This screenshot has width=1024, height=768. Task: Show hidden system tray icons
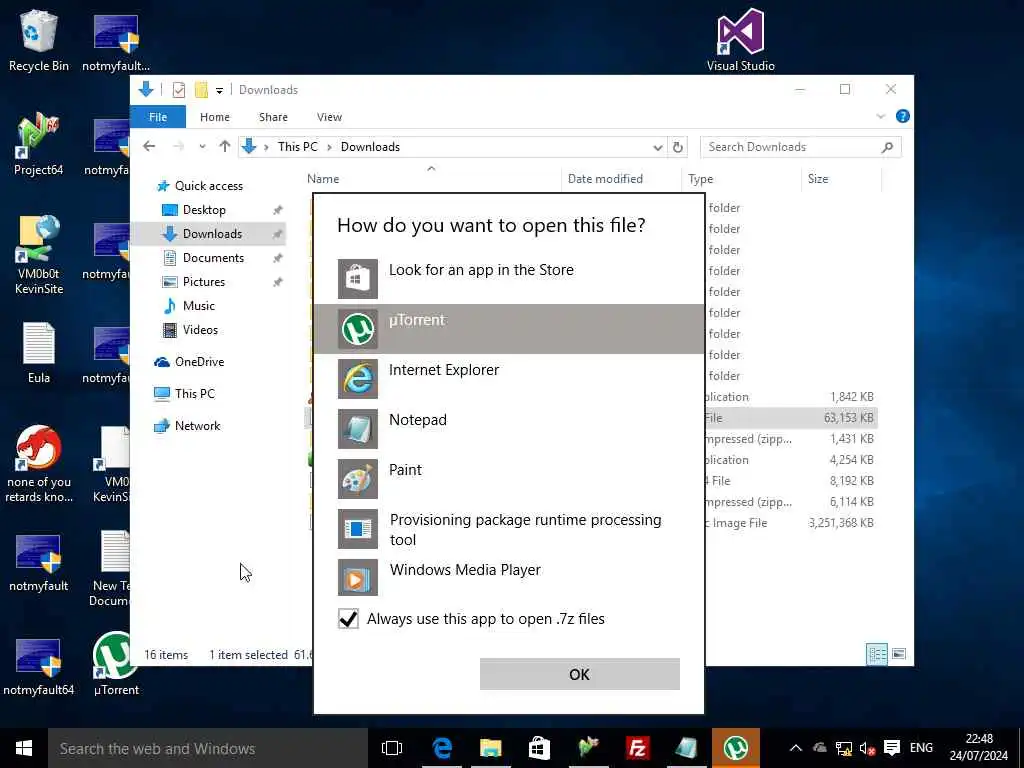(795, 748)
